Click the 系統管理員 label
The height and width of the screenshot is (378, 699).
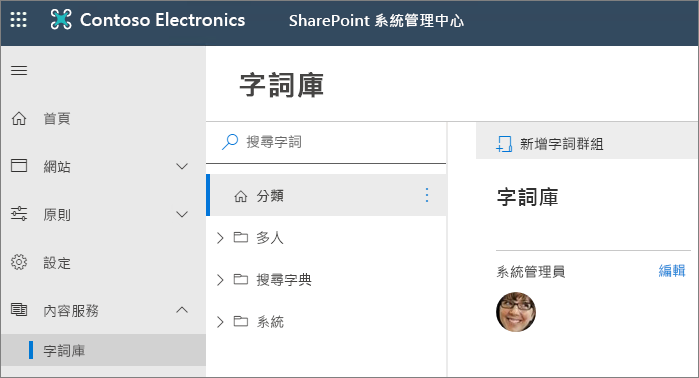pos(530,271)
